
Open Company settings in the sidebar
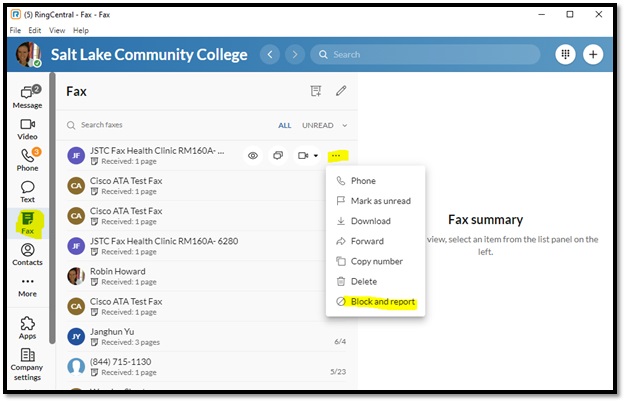click(27, 364)
